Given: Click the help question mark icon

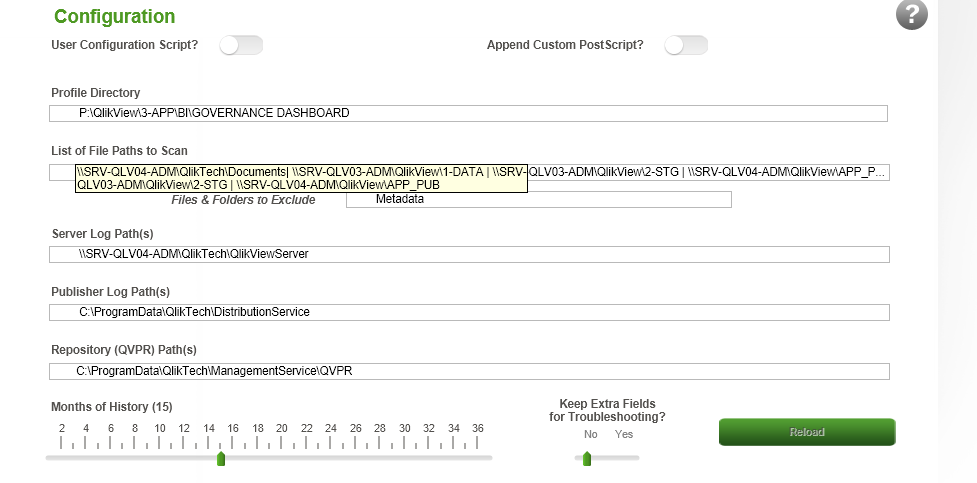Looking at the screenshot, I should coord(911,14).
